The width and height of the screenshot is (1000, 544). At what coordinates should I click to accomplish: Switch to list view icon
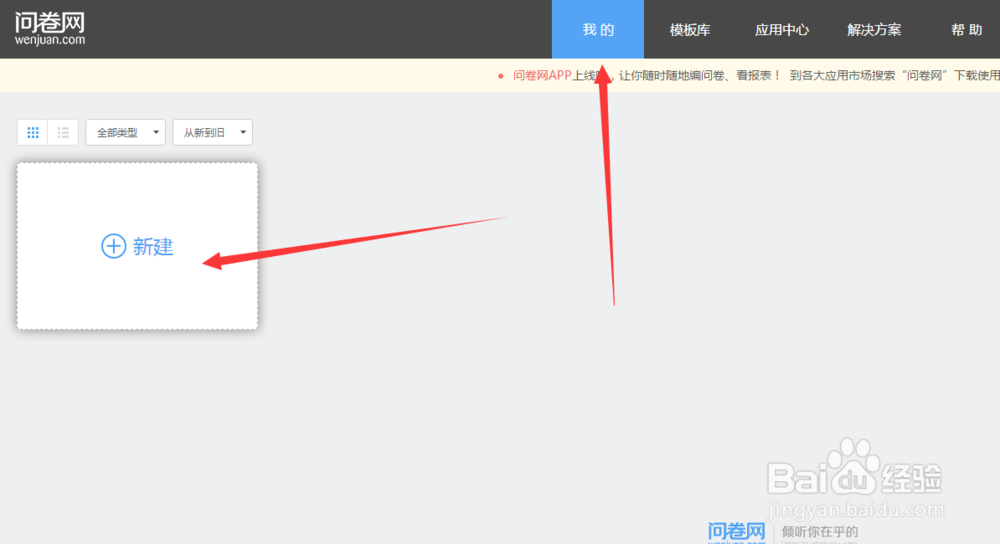click(x=63, y=133)
